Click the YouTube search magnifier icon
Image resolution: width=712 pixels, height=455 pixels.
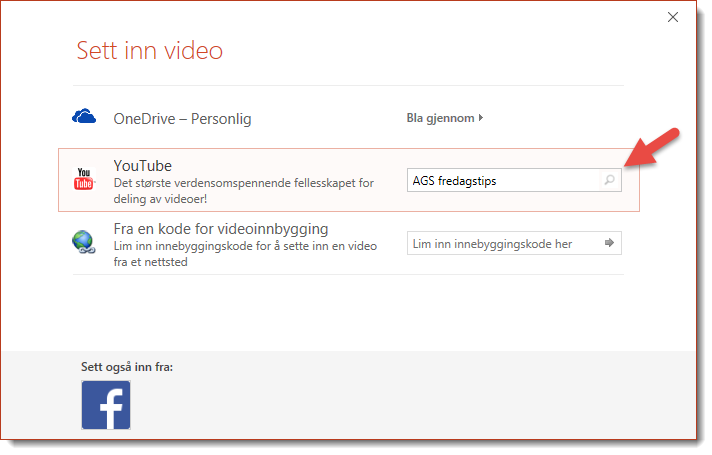[609, 181]
